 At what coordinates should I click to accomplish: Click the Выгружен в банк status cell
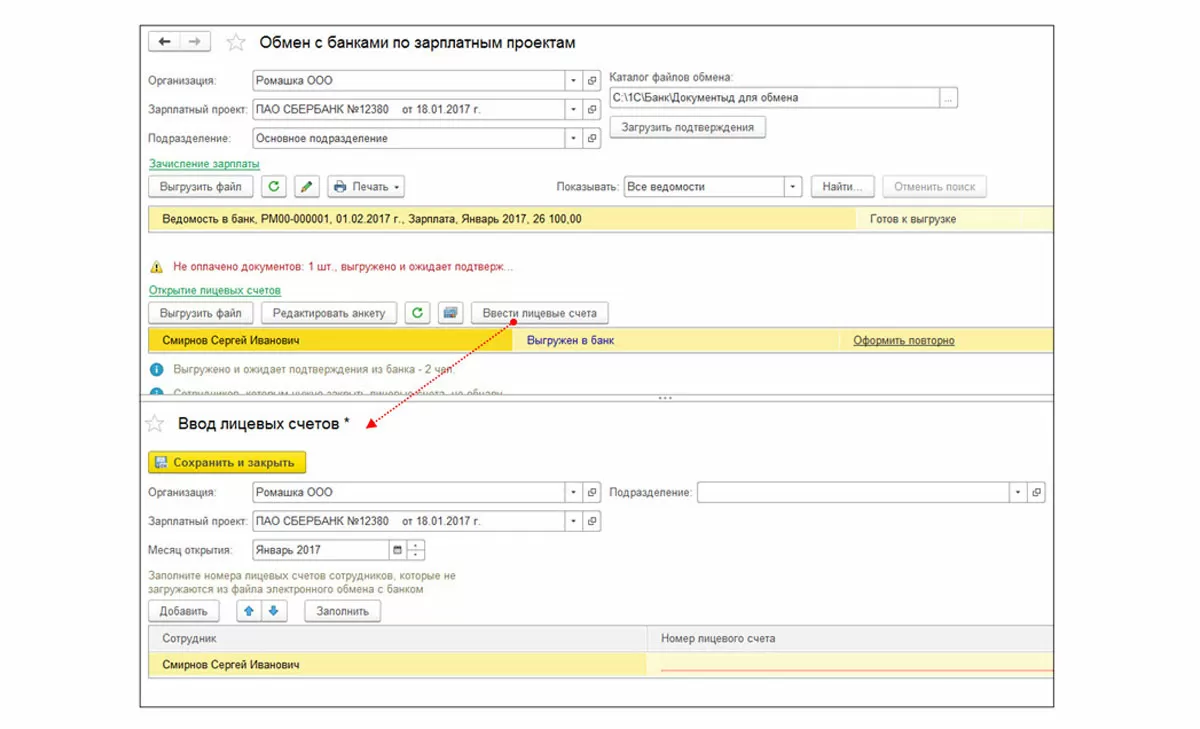pos(677,341)
